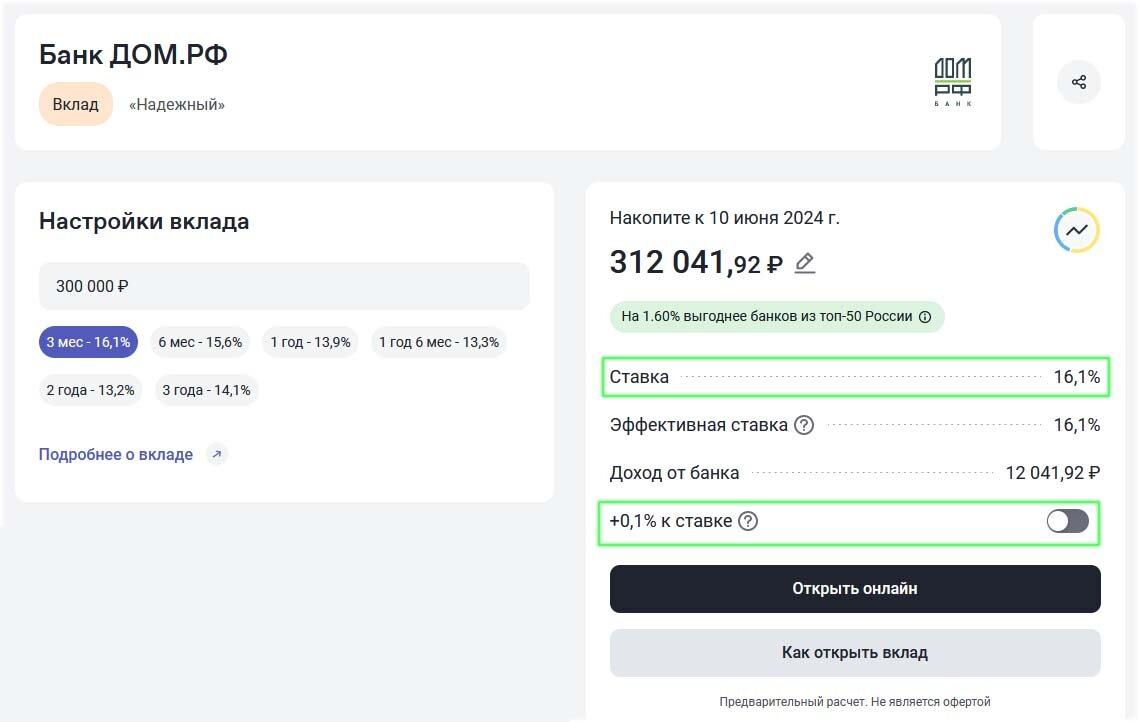Click the На 1.60% выгоднее банков badge
The width and height of the screenshot is (1139, 722).
(777, 317)
